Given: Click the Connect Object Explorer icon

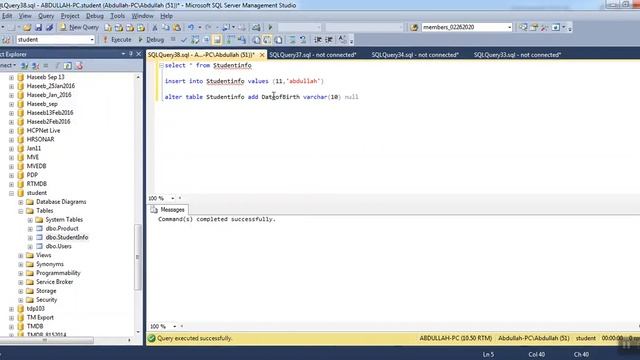Looking at the screenshot, I should coord(24,66).
